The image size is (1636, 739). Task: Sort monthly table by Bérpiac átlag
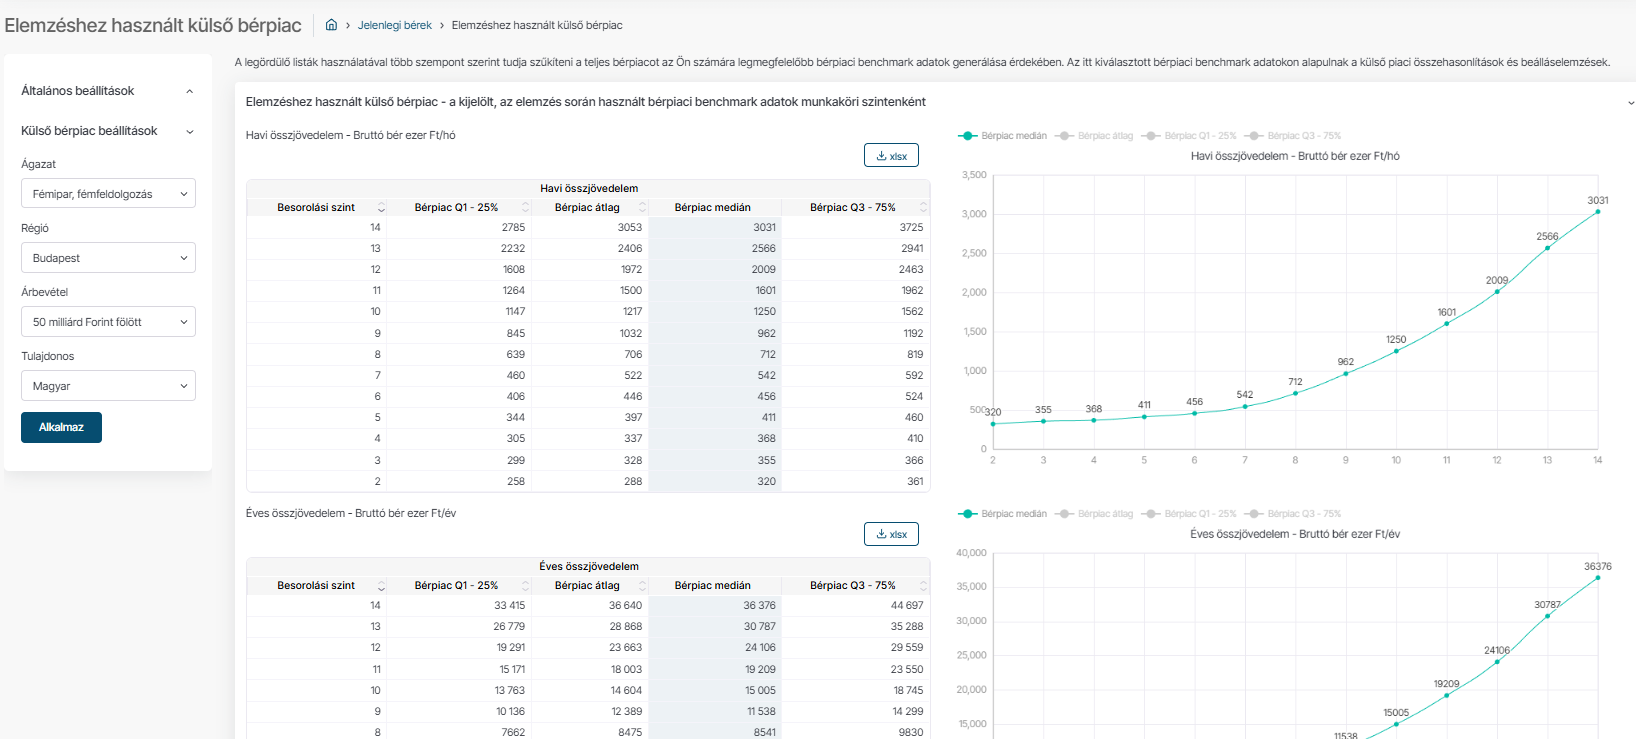(643, 208)
